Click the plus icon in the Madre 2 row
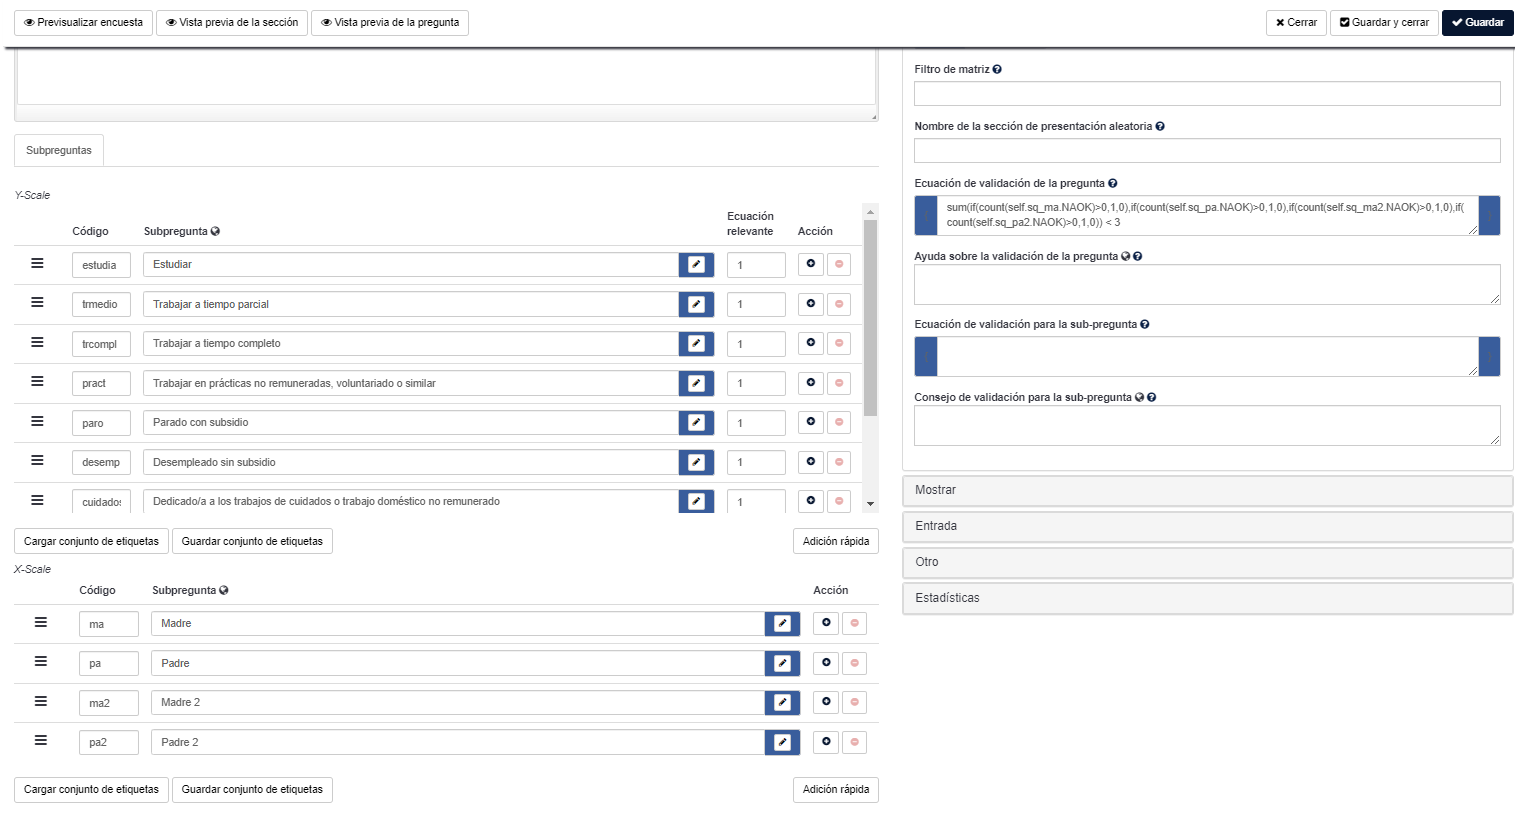The width and height of the screenshot is (1515, 821). coord(826,702)
